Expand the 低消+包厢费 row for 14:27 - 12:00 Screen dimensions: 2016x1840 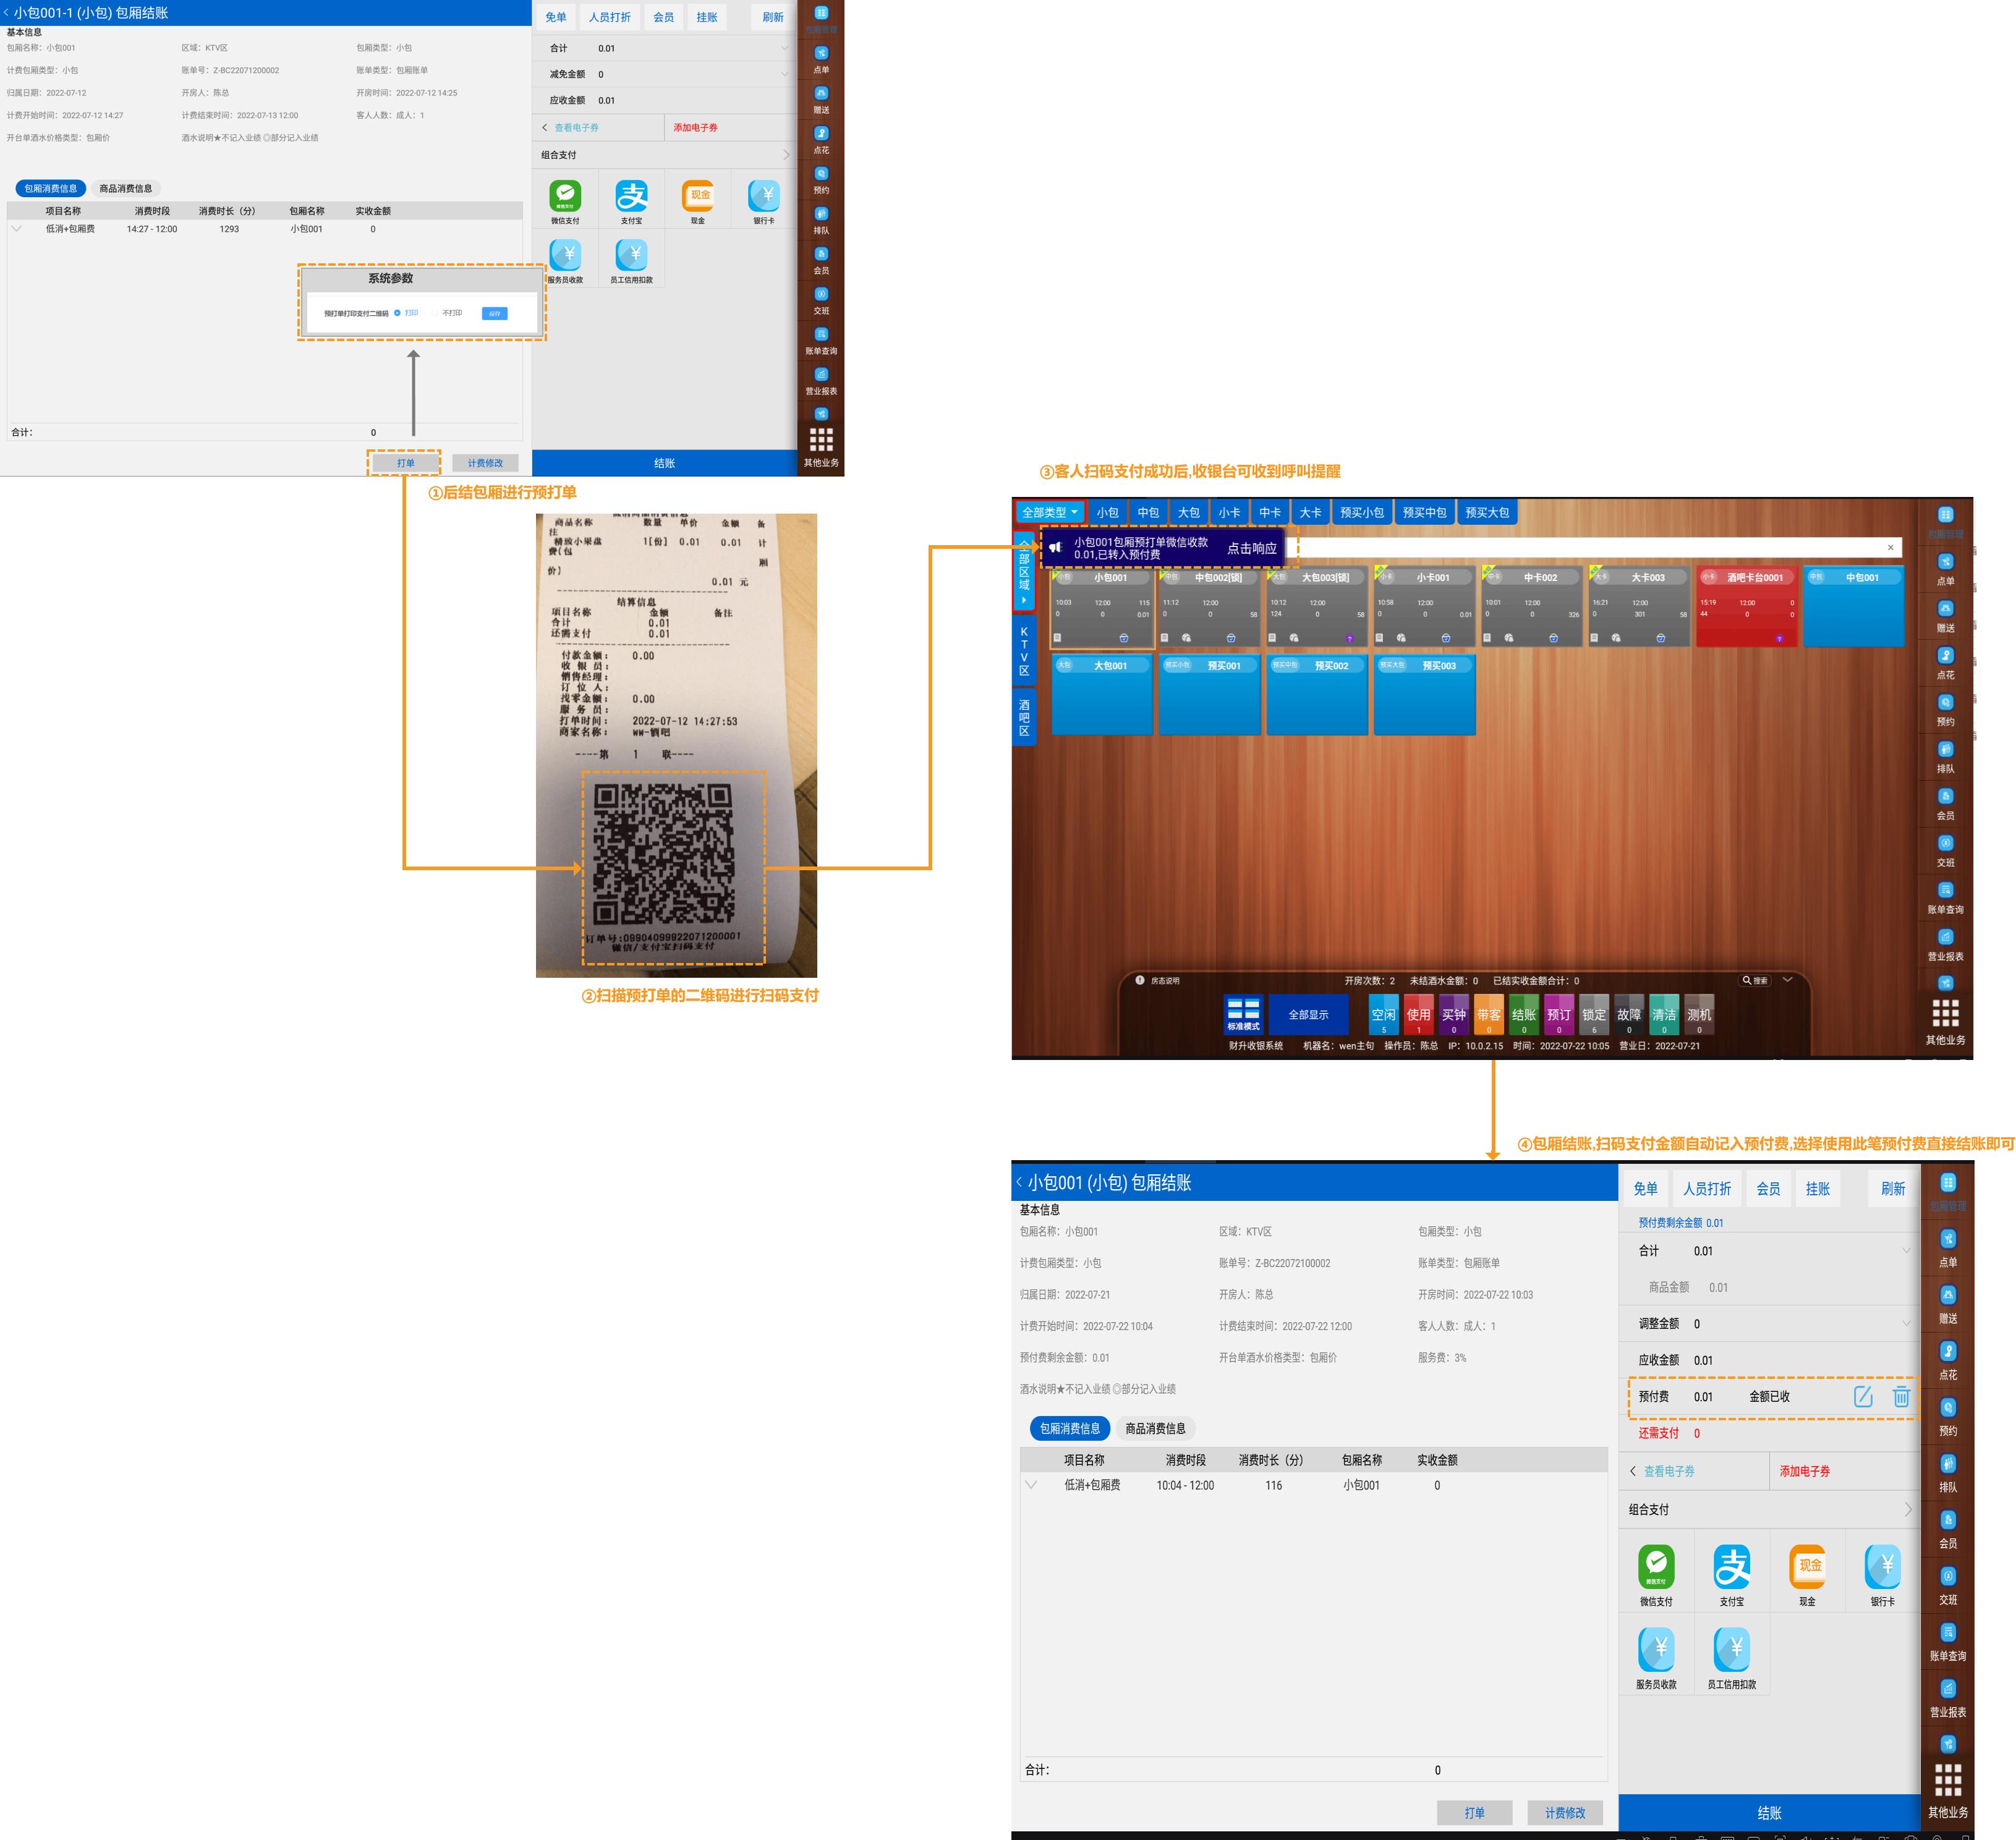pos(16,229)
